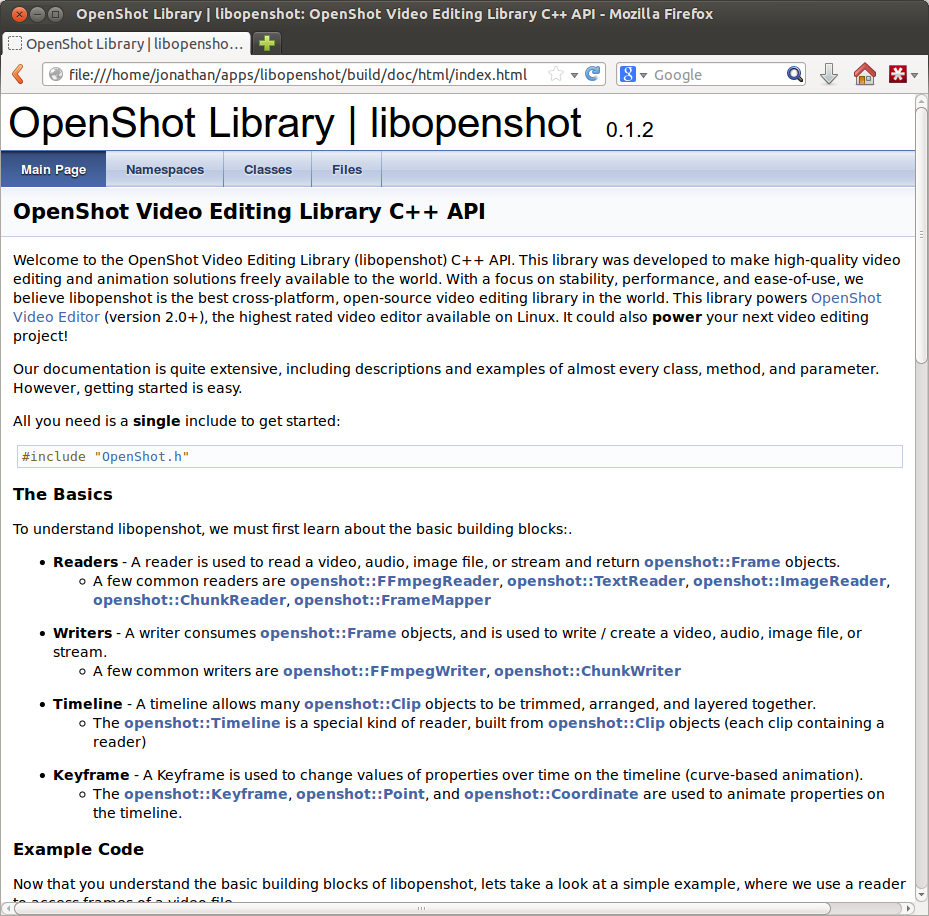Follow the openshot::FFmpegReader link
Screen dimensions: 929x916
click(x=394, y=581)
